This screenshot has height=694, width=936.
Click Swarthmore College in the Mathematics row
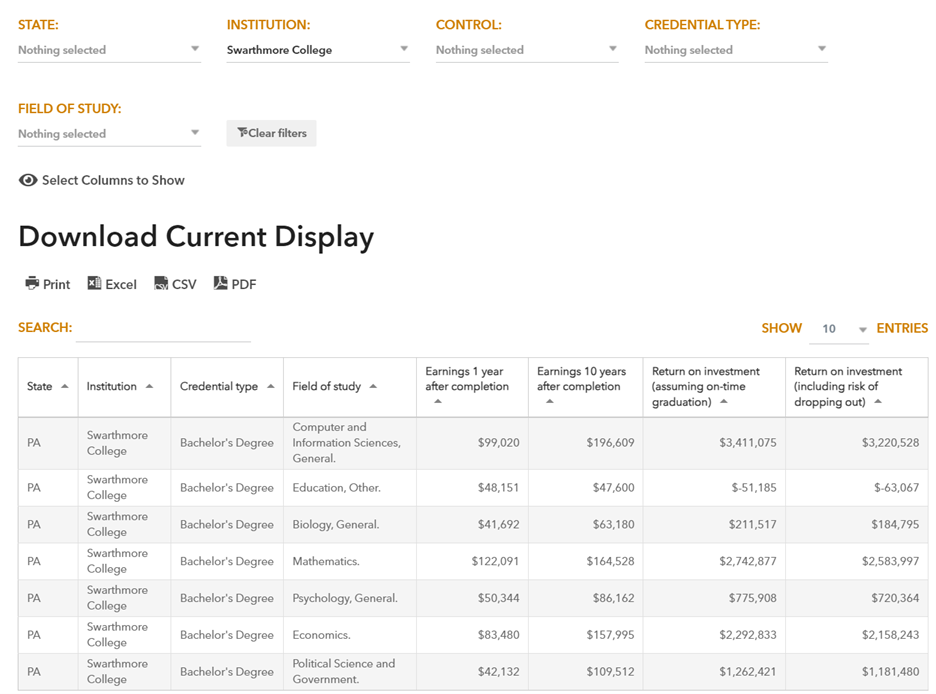(x=117, y=561)
